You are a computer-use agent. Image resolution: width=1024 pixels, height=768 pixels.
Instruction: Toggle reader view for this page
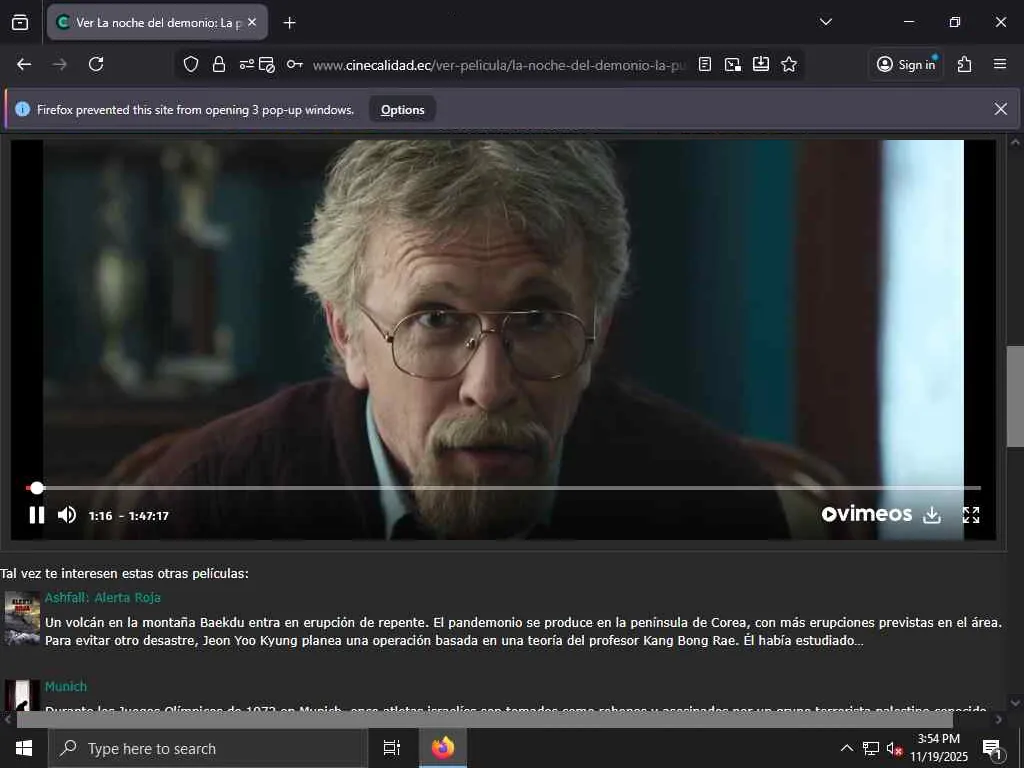(x=705, y=64)
